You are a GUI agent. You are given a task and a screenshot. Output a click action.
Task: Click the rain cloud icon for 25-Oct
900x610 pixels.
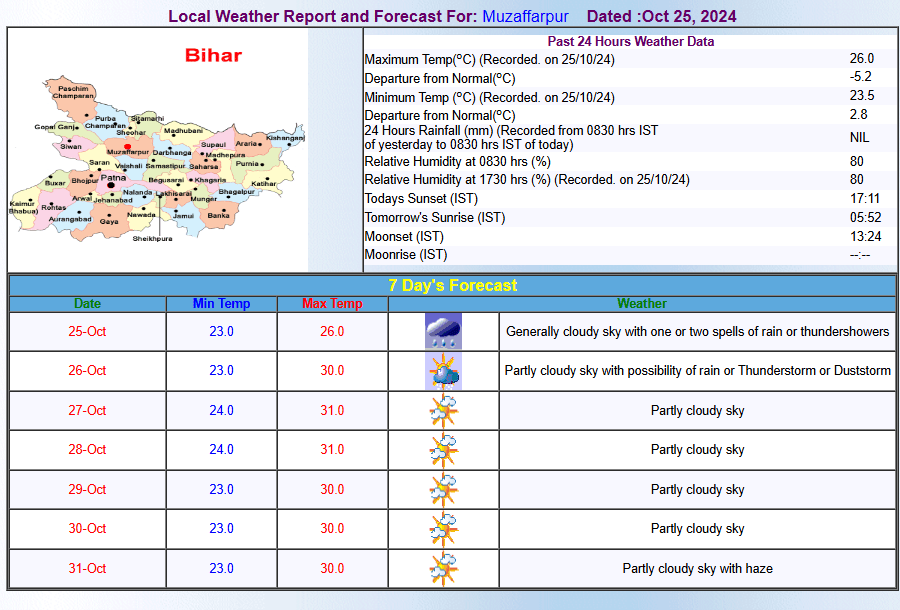(x=443, y=332)
